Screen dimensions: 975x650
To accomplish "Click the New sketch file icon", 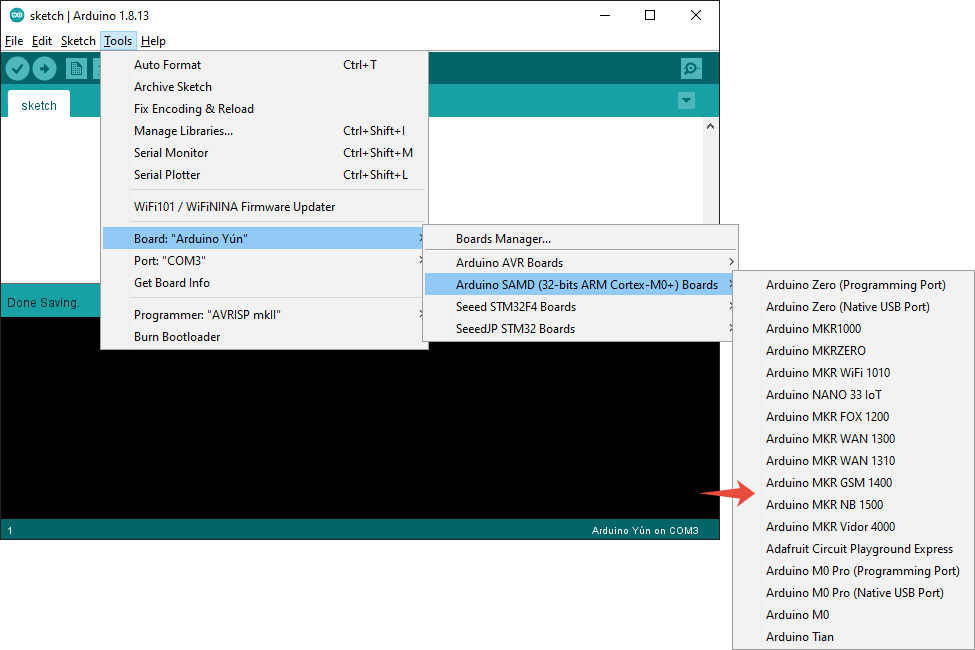I will (76, 68).
